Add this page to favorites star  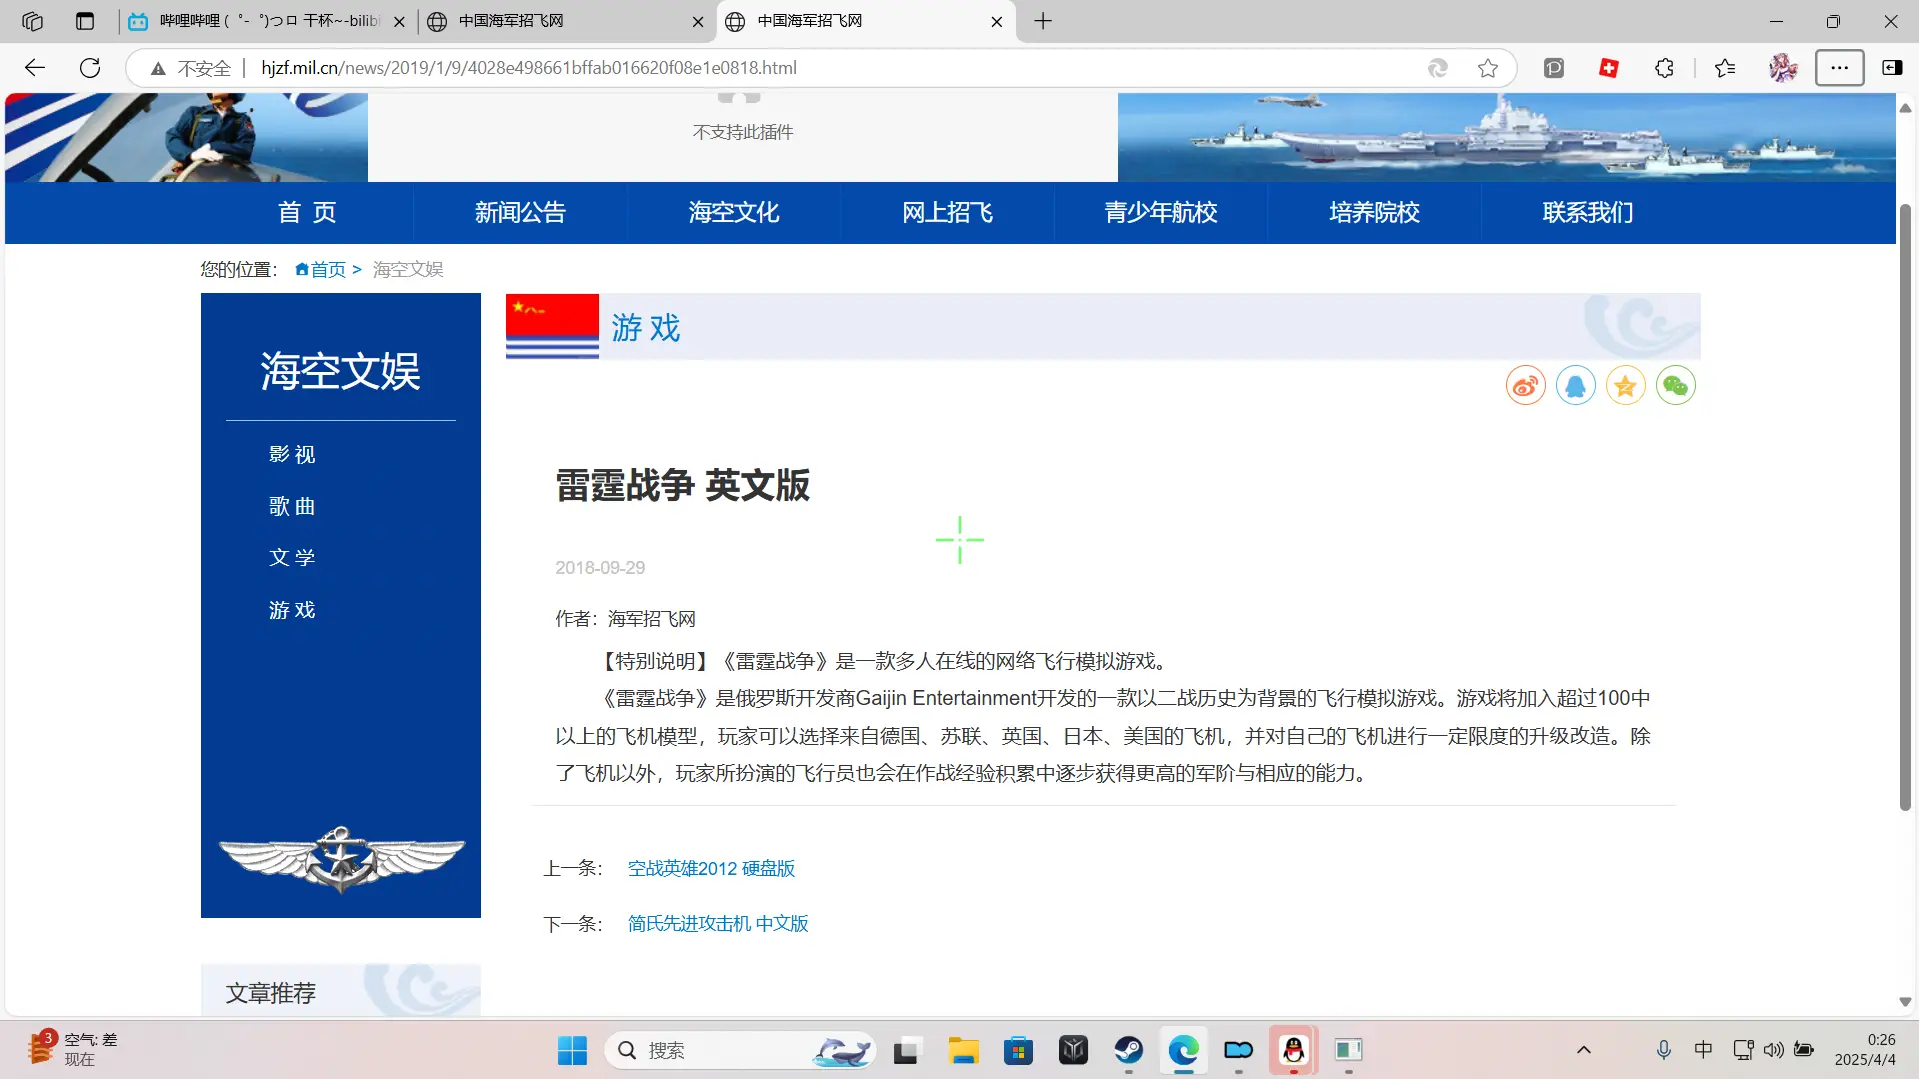1488,68
